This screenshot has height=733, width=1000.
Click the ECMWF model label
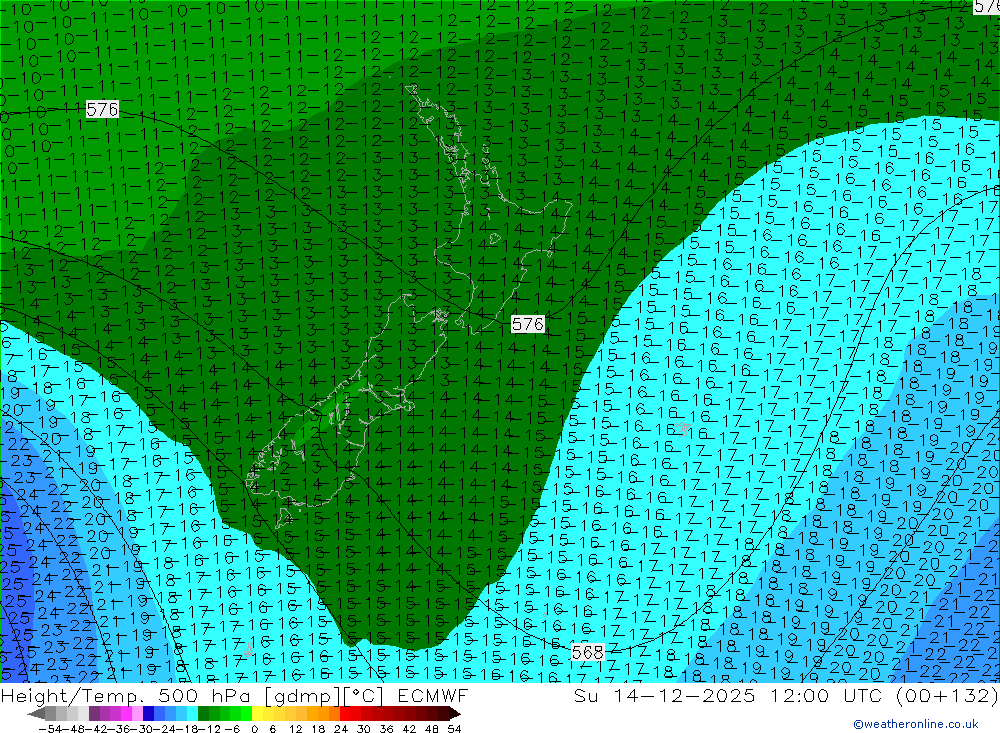pyautogui.click(x=428, y=695)
